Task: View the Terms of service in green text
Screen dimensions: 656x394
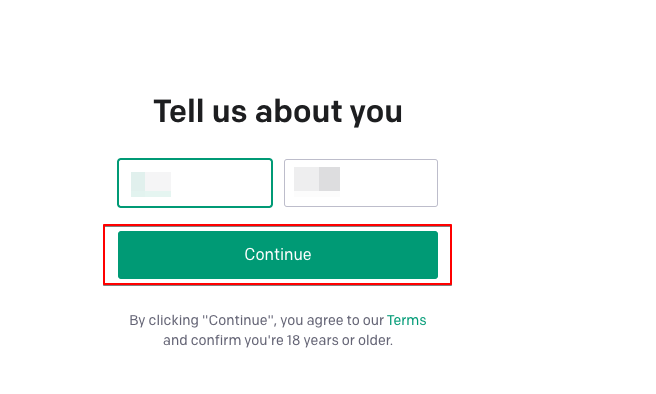Action: pyautogui.click(x=406, y=320)
